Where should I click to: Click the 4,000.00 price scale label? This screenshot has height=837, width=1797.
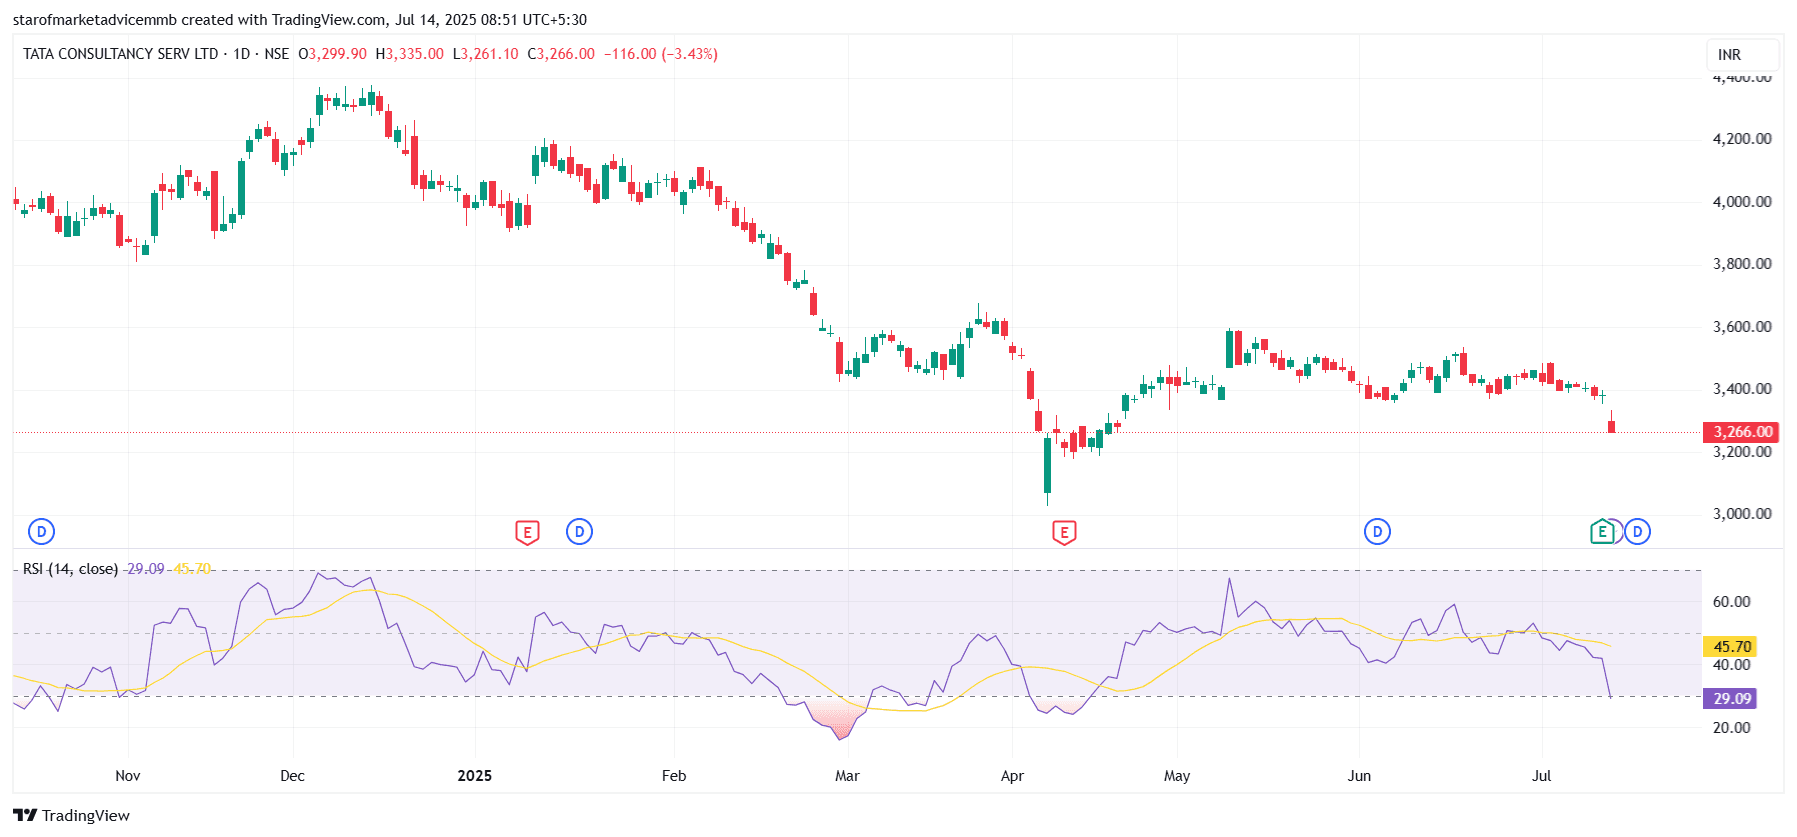[x=1742, y=202]
